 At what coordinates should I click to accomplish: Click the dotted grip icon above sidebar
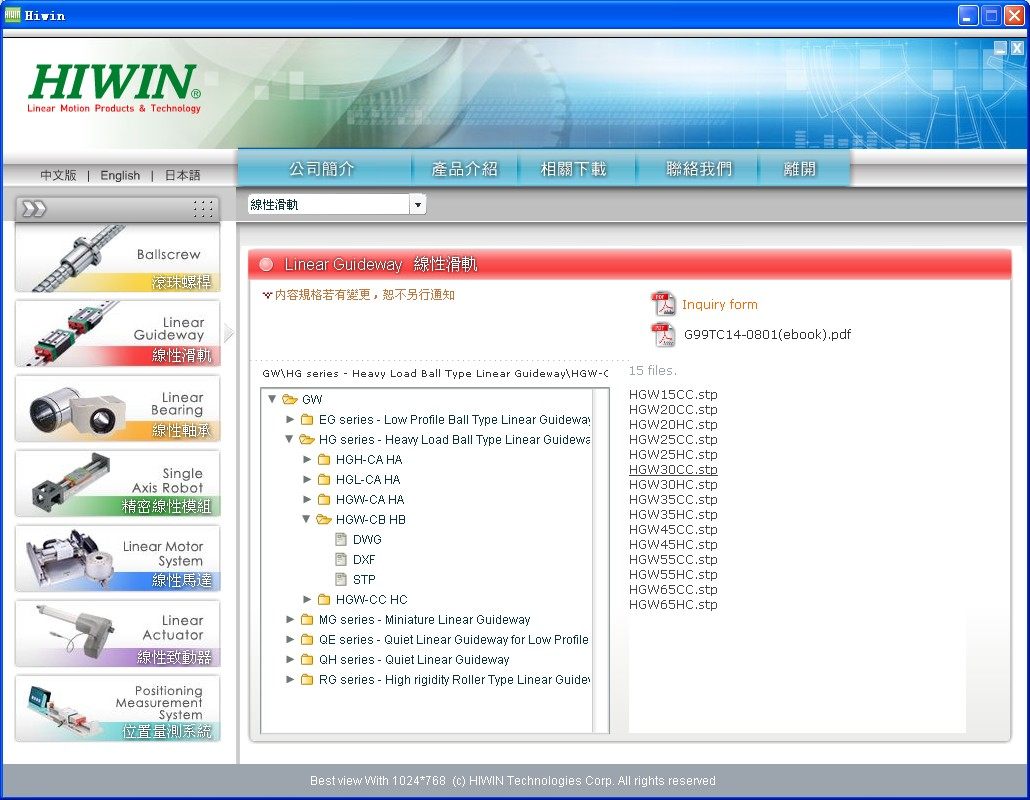(x=203, y=209)
